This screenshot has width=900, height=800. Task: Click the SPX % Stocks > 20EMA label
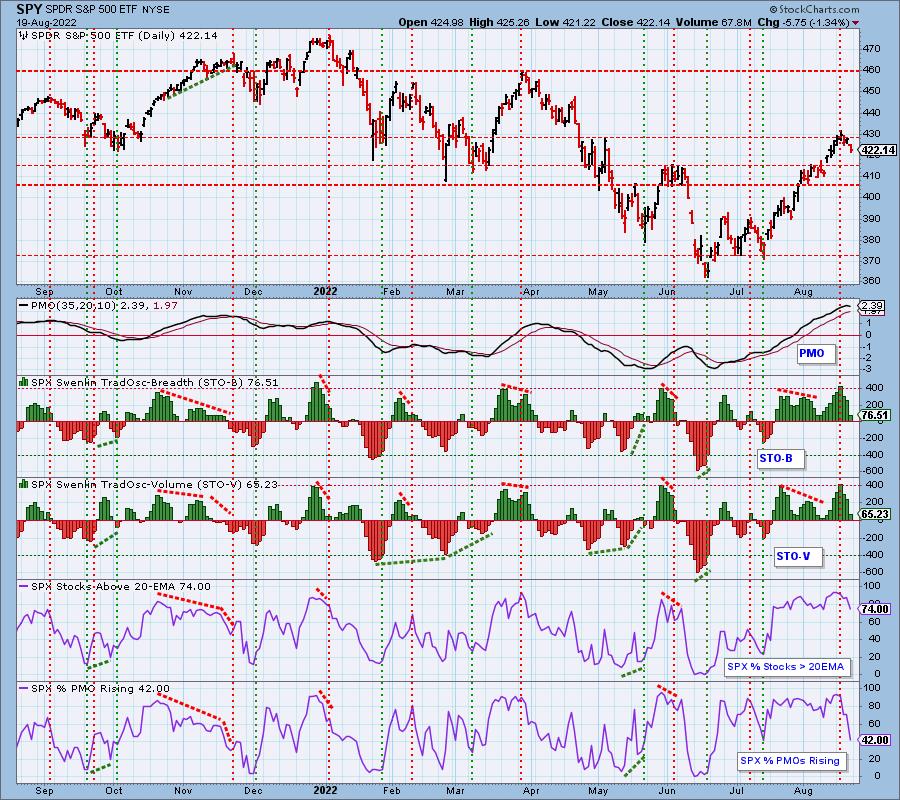pyautogui.click(x=785, y=666)
